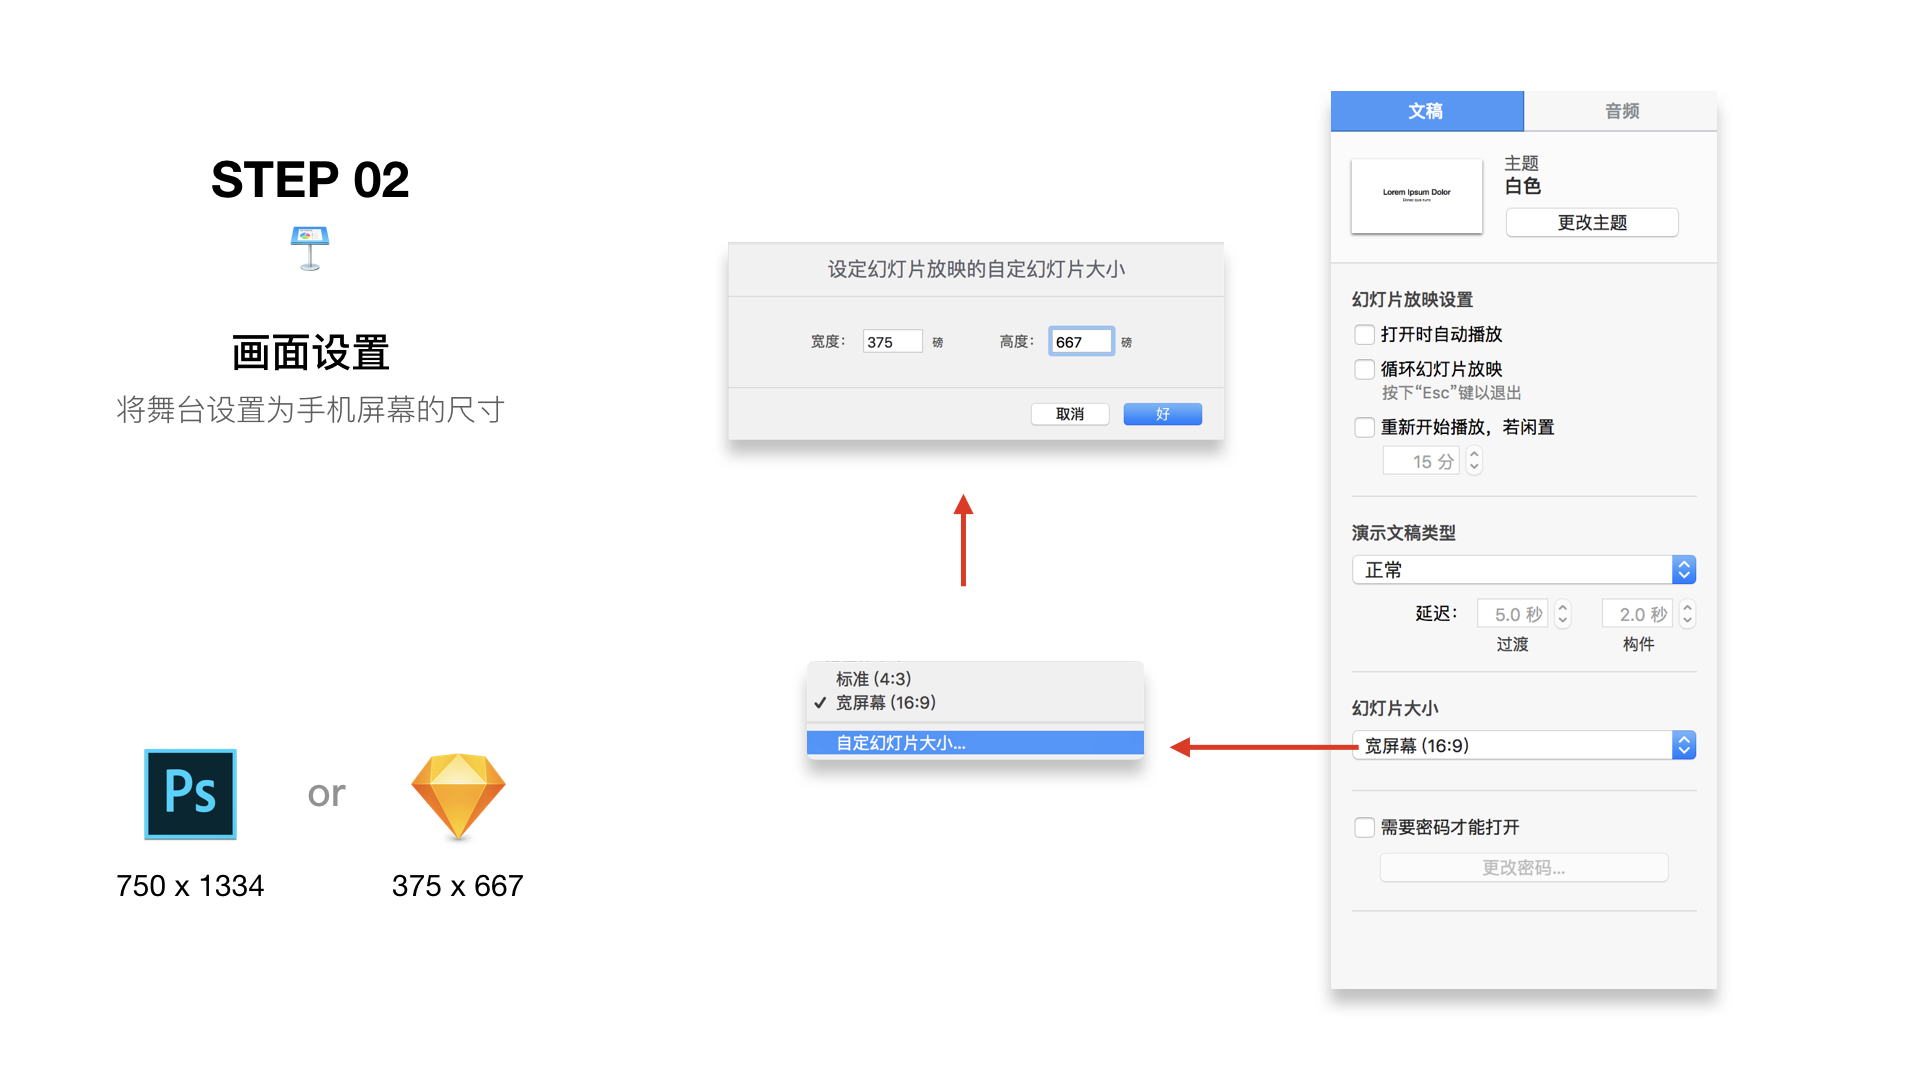1920x1080 pixels.
Task: Enable 需要密码才能打开 checkbox
Action: click(x=1364, y=827)
